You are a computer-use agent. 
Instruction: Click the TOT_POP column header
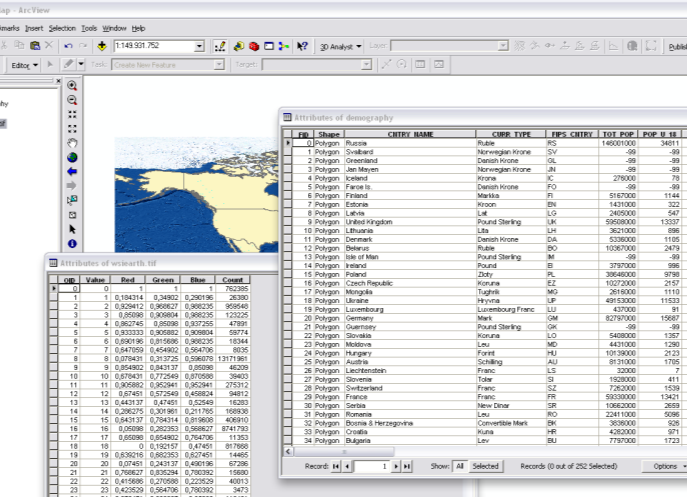(618, 134)
